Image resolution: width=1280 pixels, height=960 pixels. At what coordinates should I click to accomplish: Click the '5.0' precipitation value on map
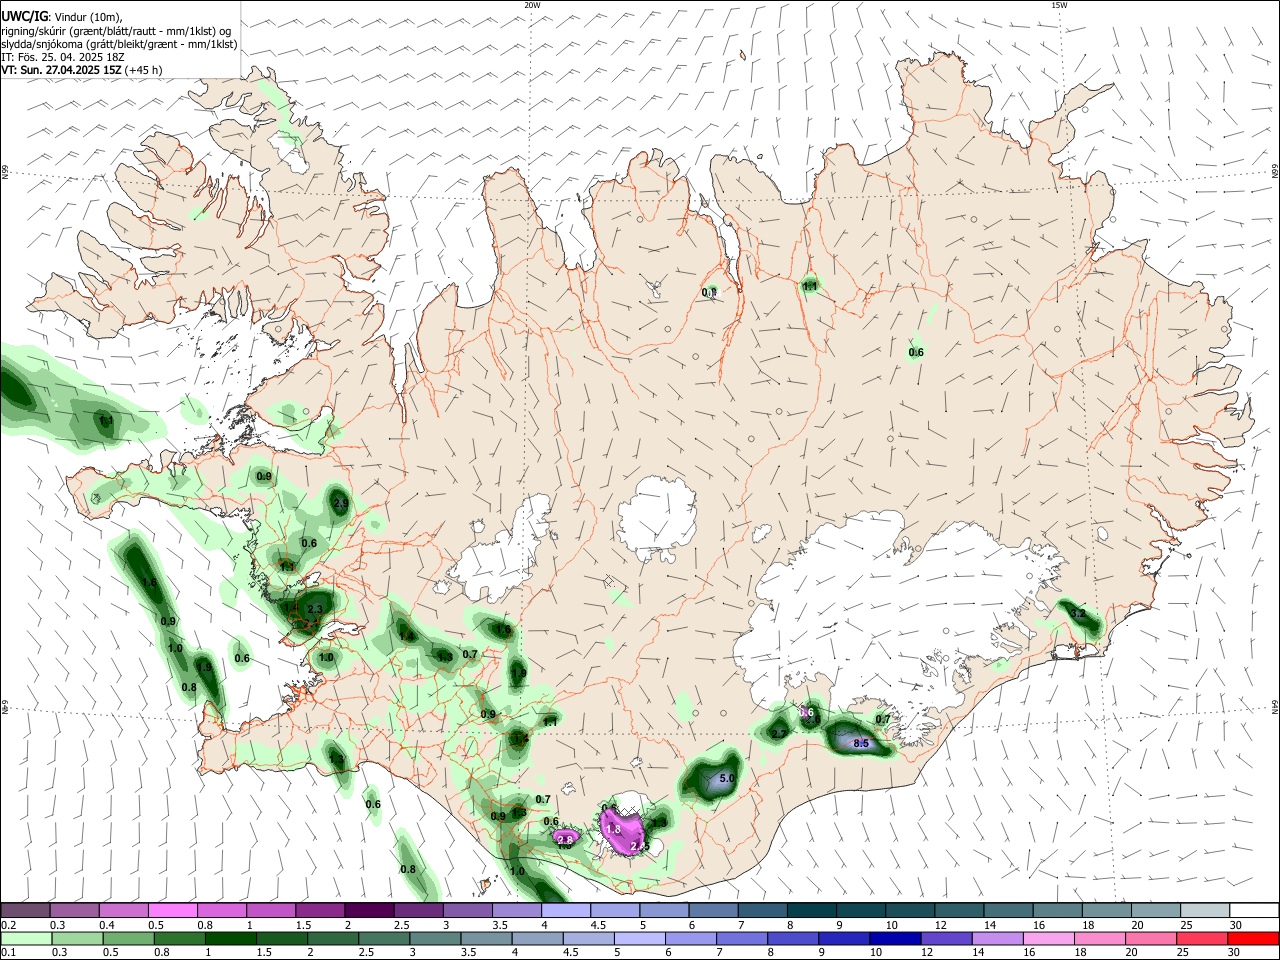click(x=727, y=778)
